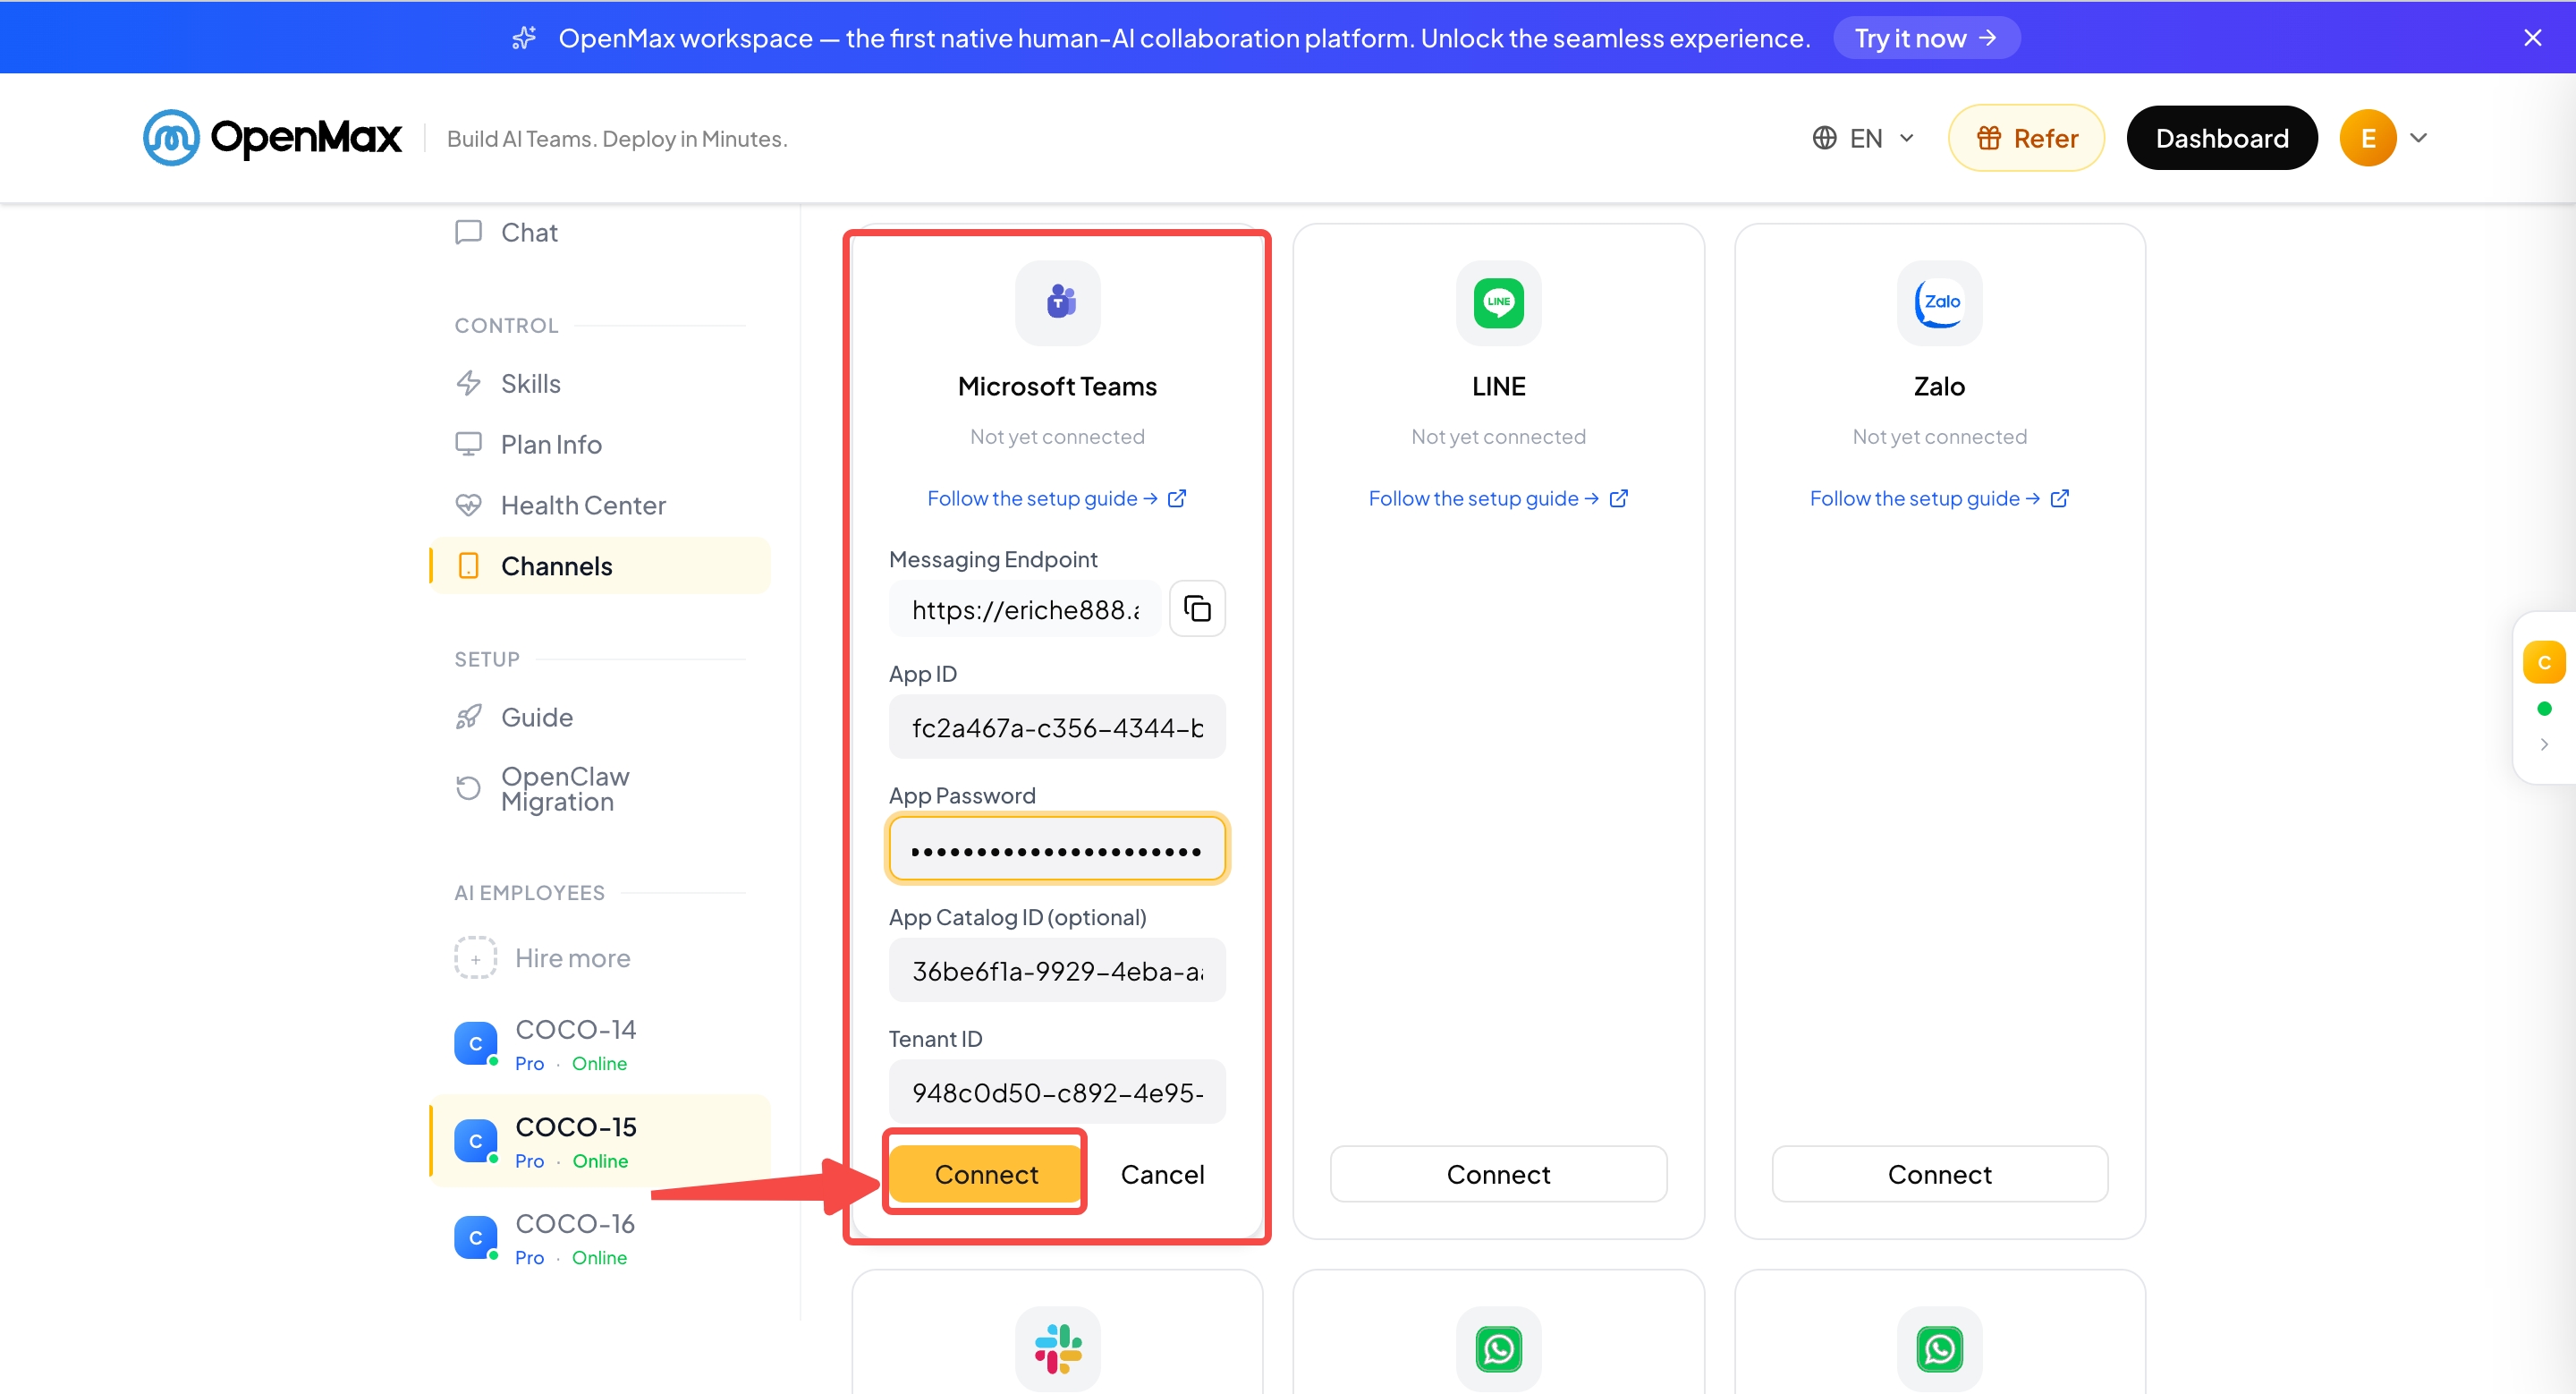
Task: Click the OpenMax logo
Action: pos(272,137)
